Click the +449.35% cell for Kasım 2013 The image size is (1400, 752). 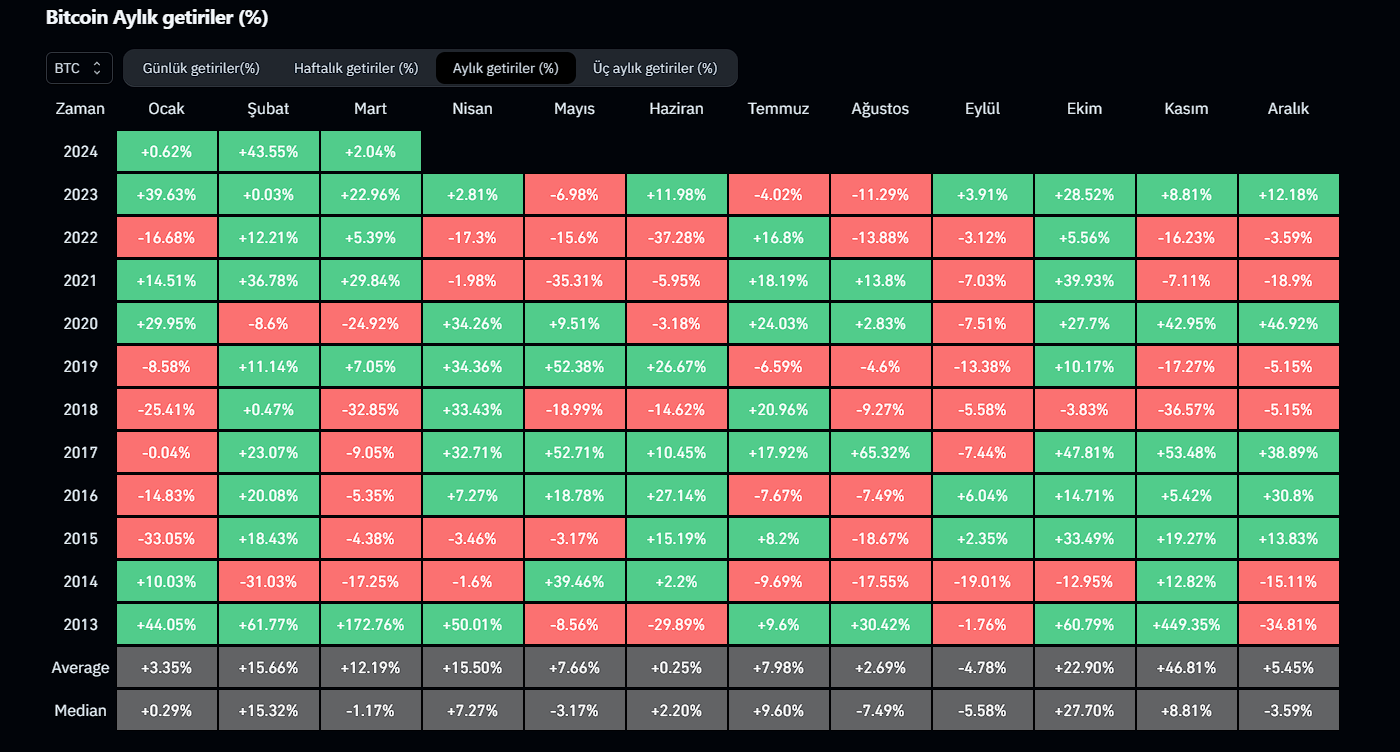tap(1186, 625)
